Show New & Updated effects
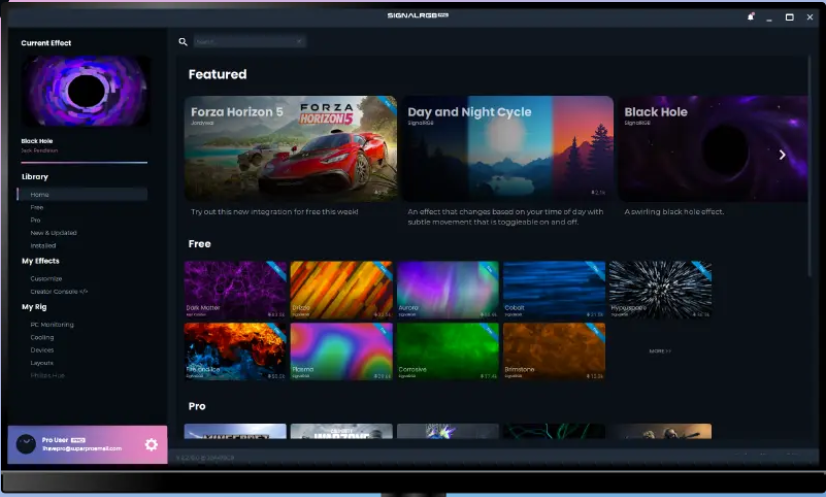The height and width of the screenshot is (497, 826). tap(53, 233)
